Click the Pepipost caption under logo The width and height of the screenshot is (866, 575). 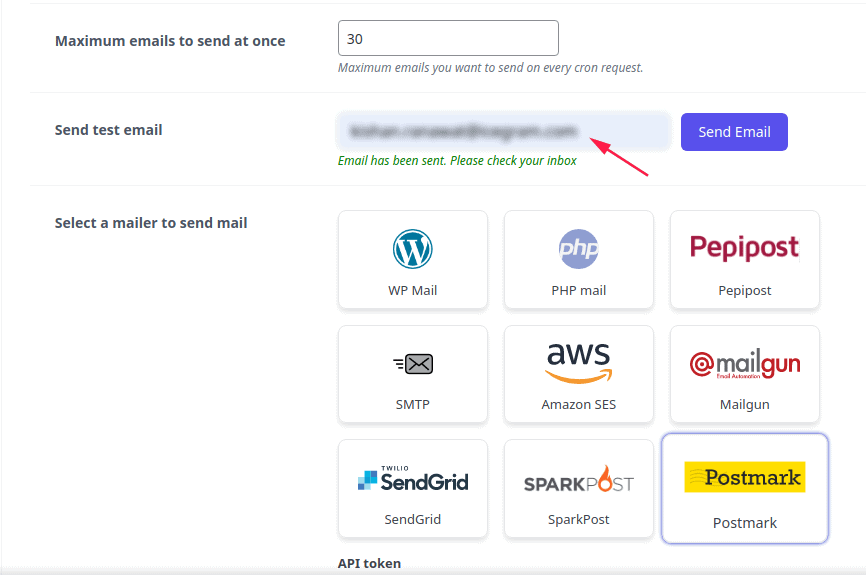pyautogui.click(x=744, y=291)
